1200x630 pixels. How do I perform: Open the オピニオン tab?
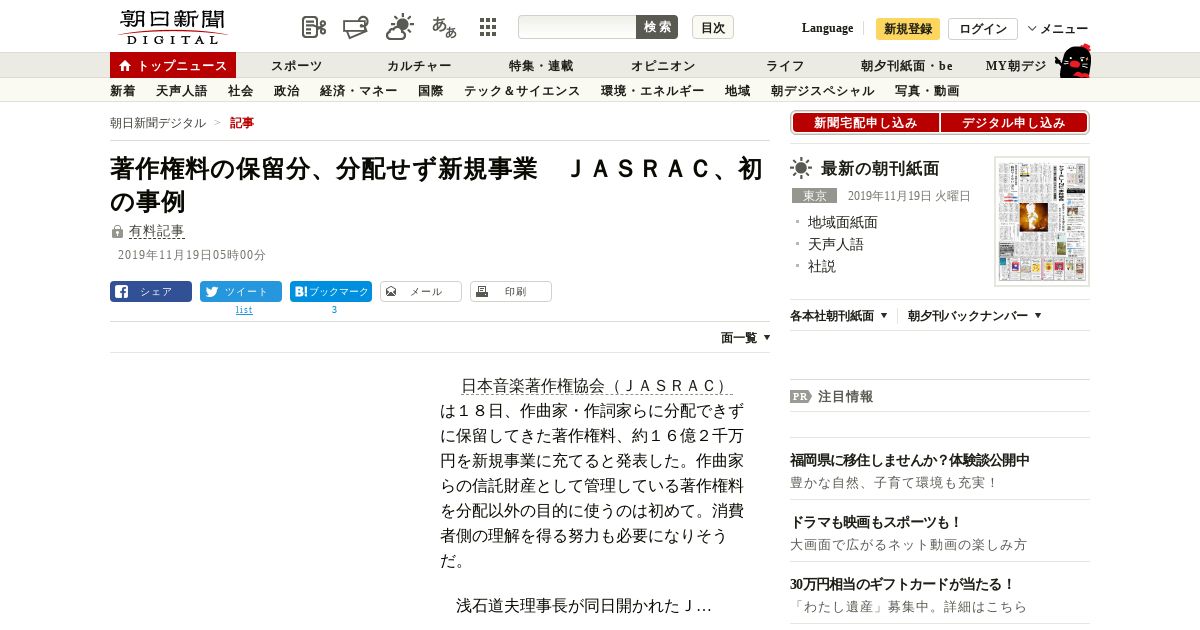coord(663,66)
